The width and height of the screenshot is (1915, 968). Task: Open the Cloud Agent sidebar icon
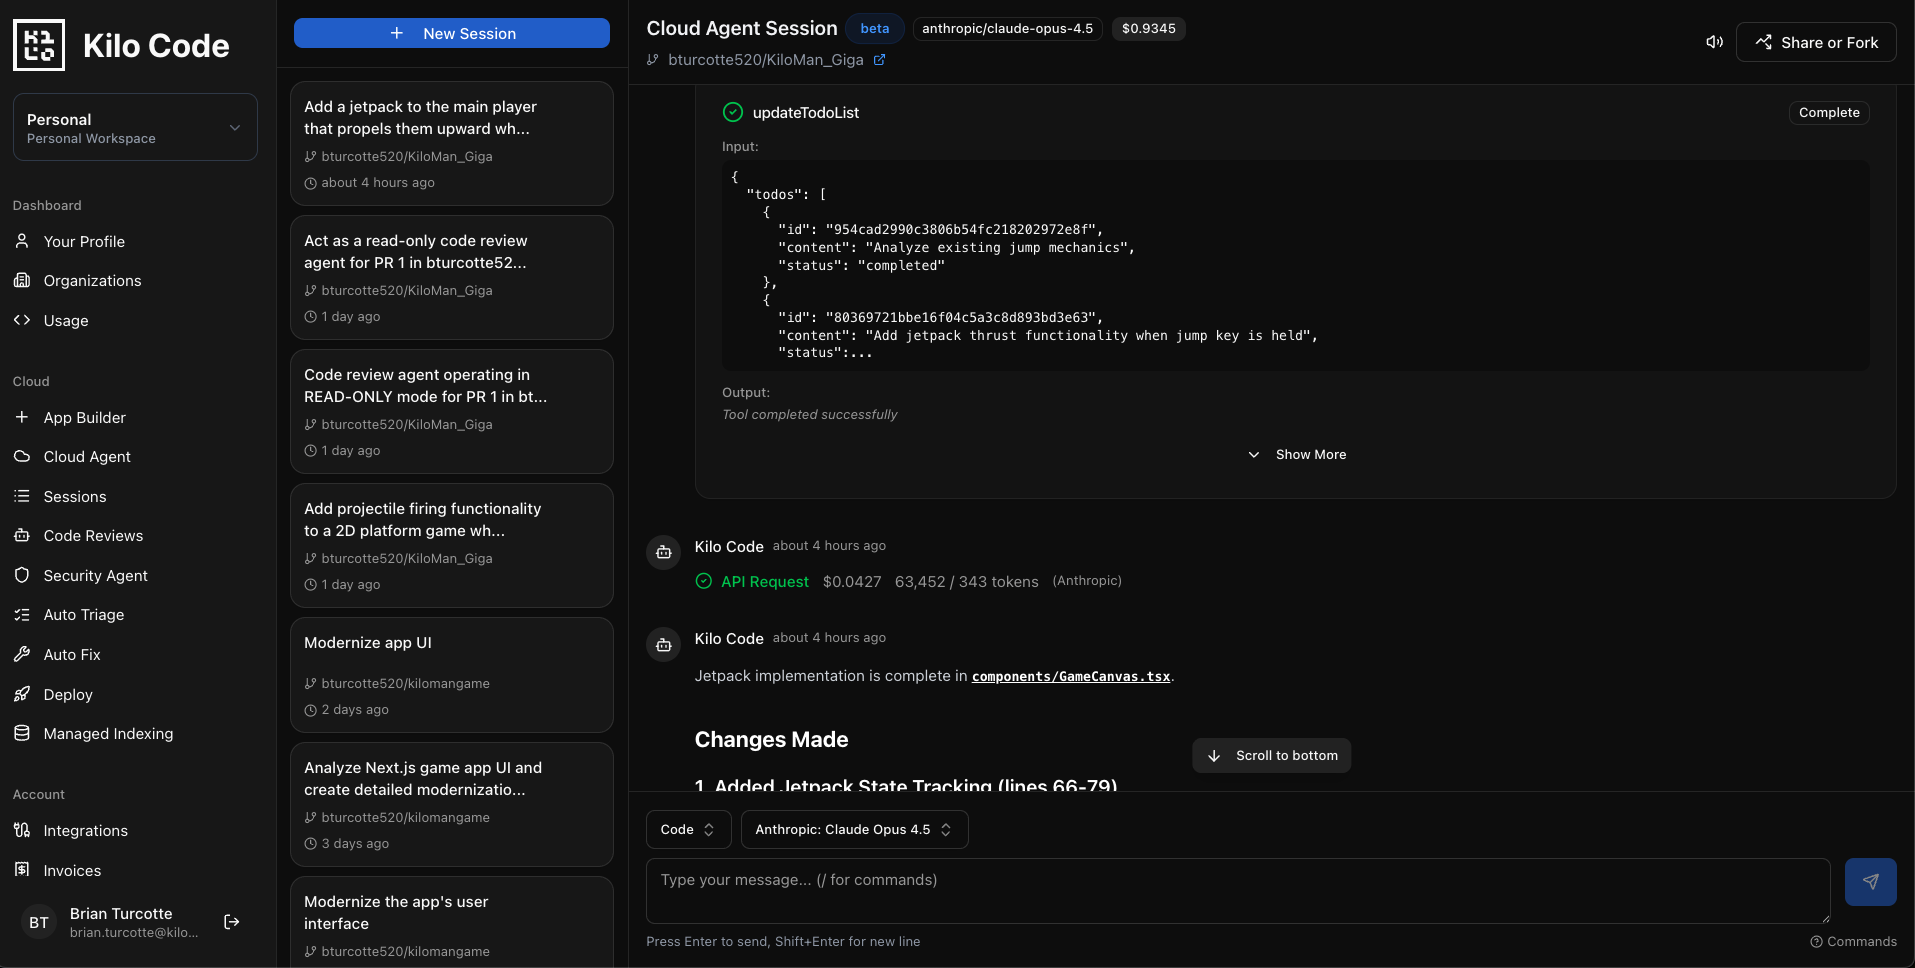point(22,456)
